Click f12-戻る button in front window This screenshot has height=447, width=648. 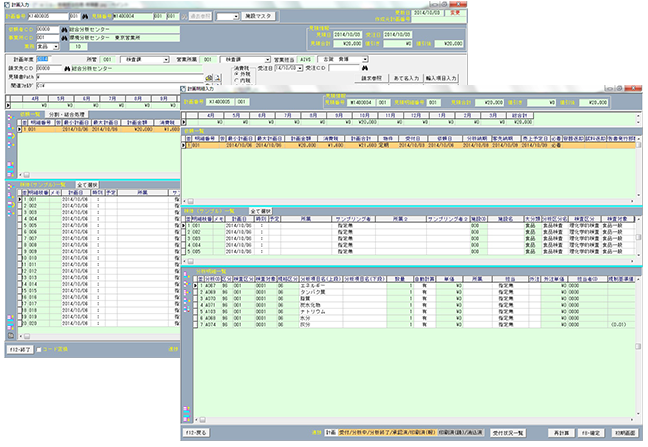(x=196, y=433)
